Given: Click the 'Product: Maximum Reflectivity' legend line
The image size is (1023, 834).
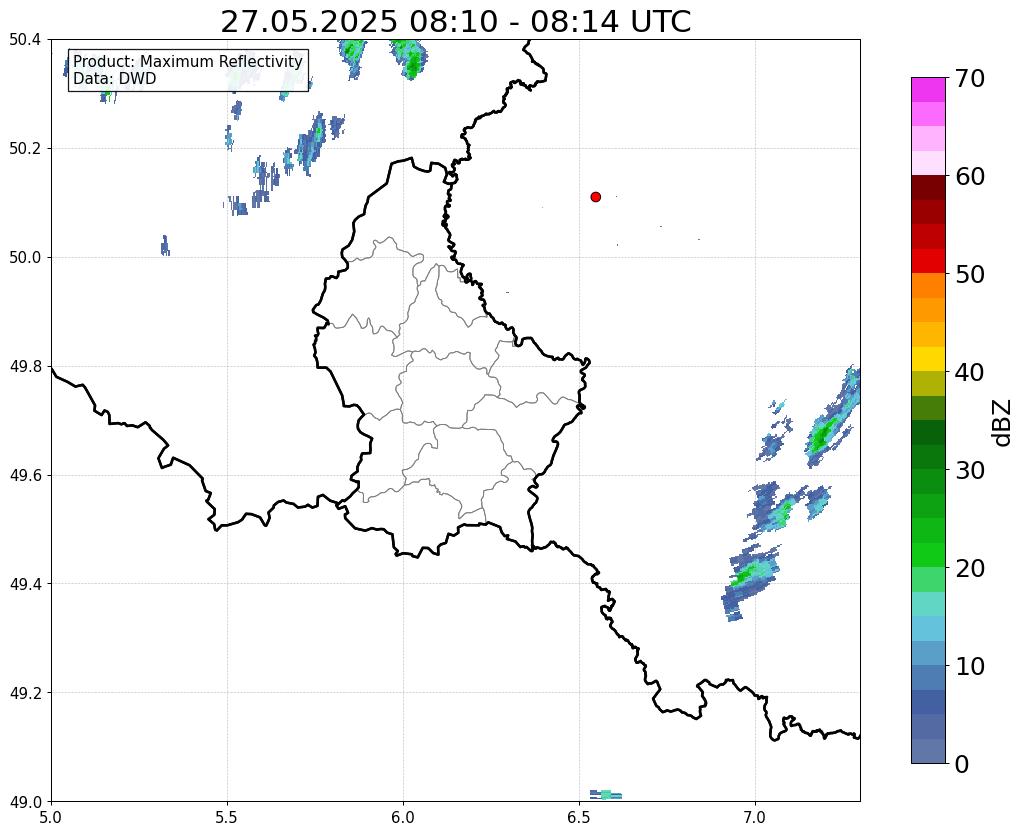Looking at the screenshot, I should tap(188, 61).
